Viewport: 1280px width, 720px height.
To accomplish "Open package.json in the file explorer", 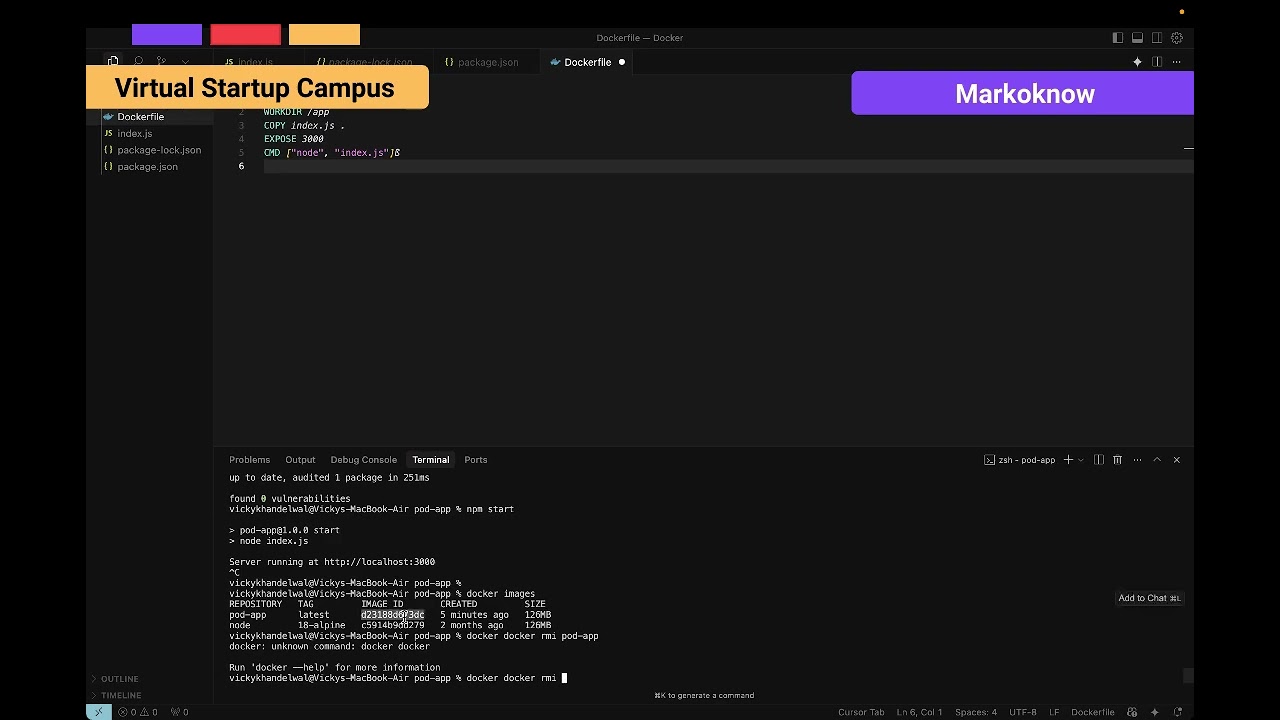I will [150, 167].
